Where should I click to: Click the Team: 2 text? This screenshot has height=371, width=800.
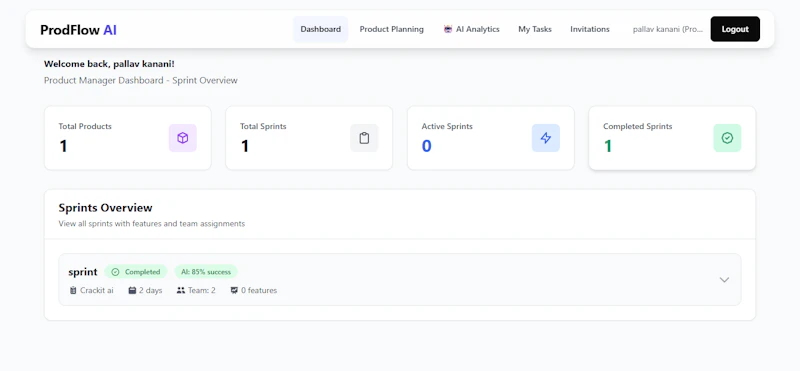tap(202, 290)
